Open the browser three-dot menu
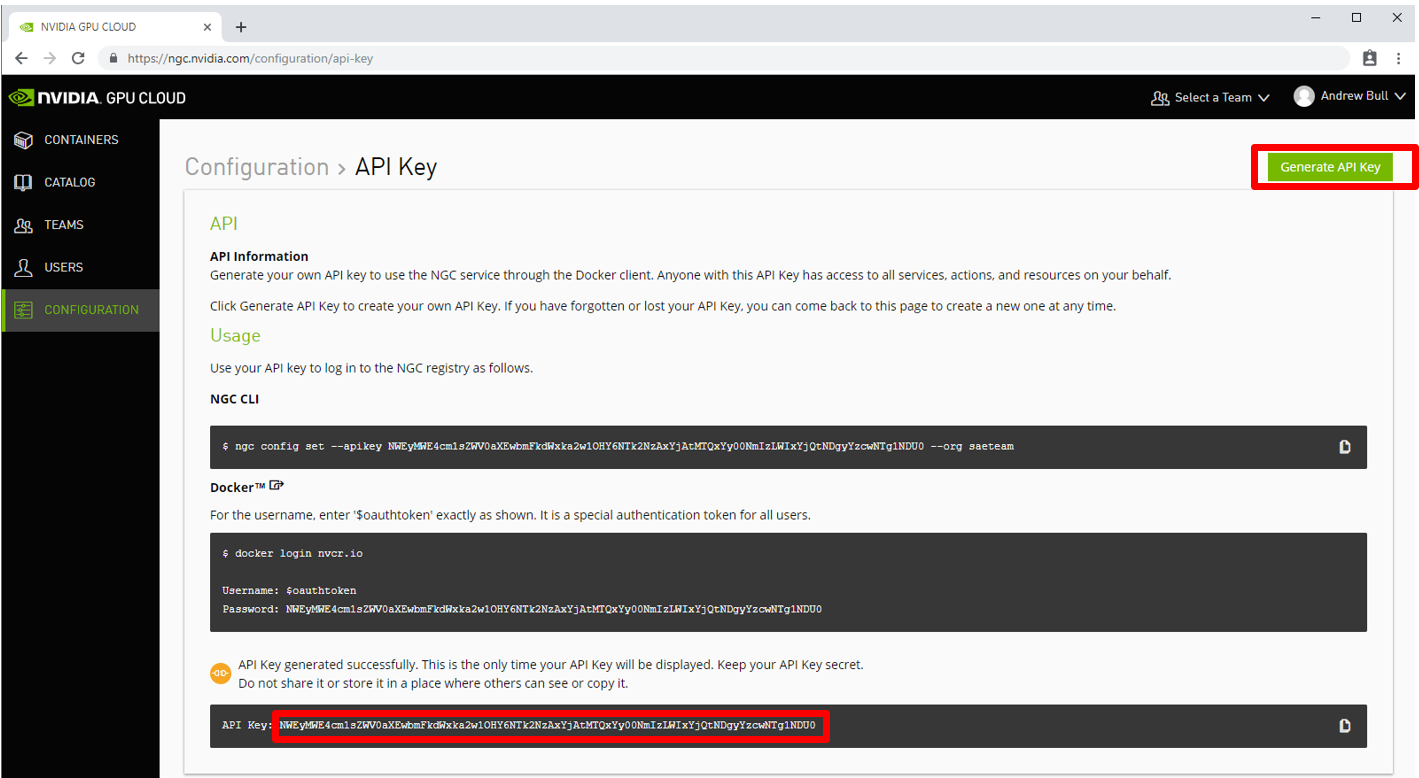1419x778 pixels. pos(1398,58)
